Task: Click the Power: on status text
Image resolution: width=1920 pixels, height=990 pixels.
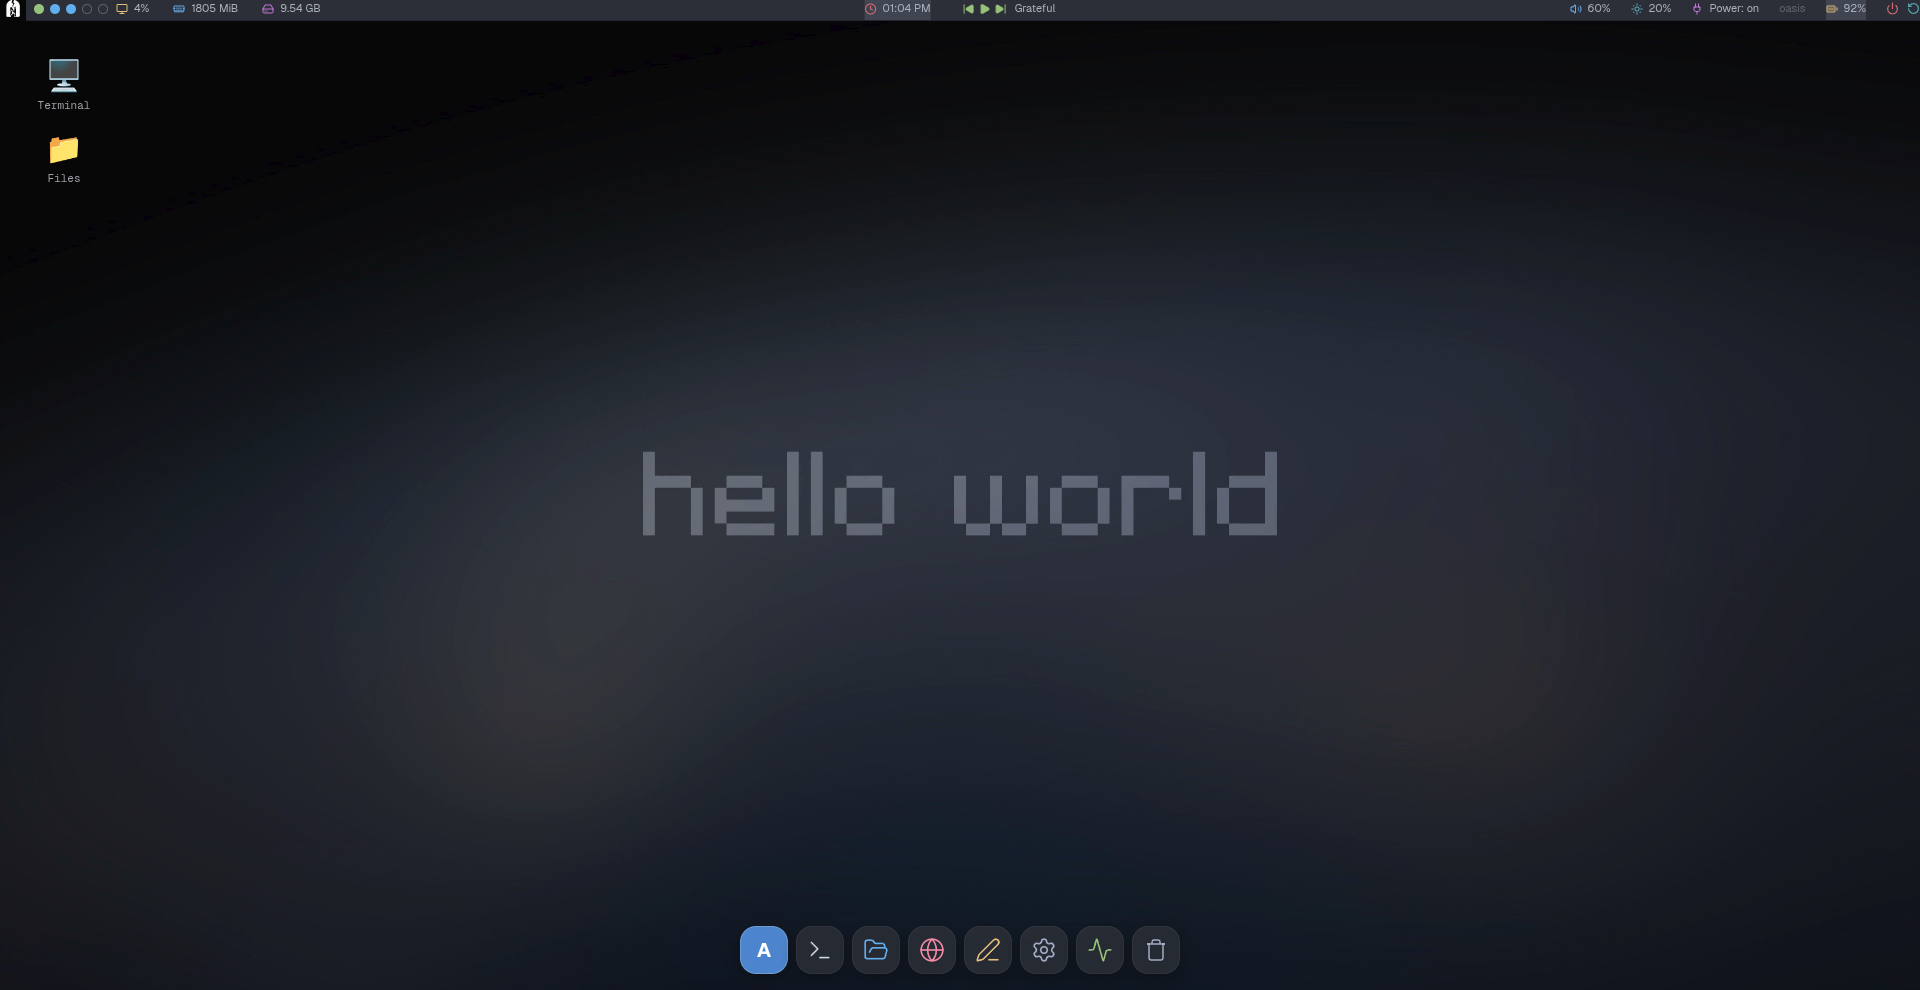Action: (x=1734, y=8)
